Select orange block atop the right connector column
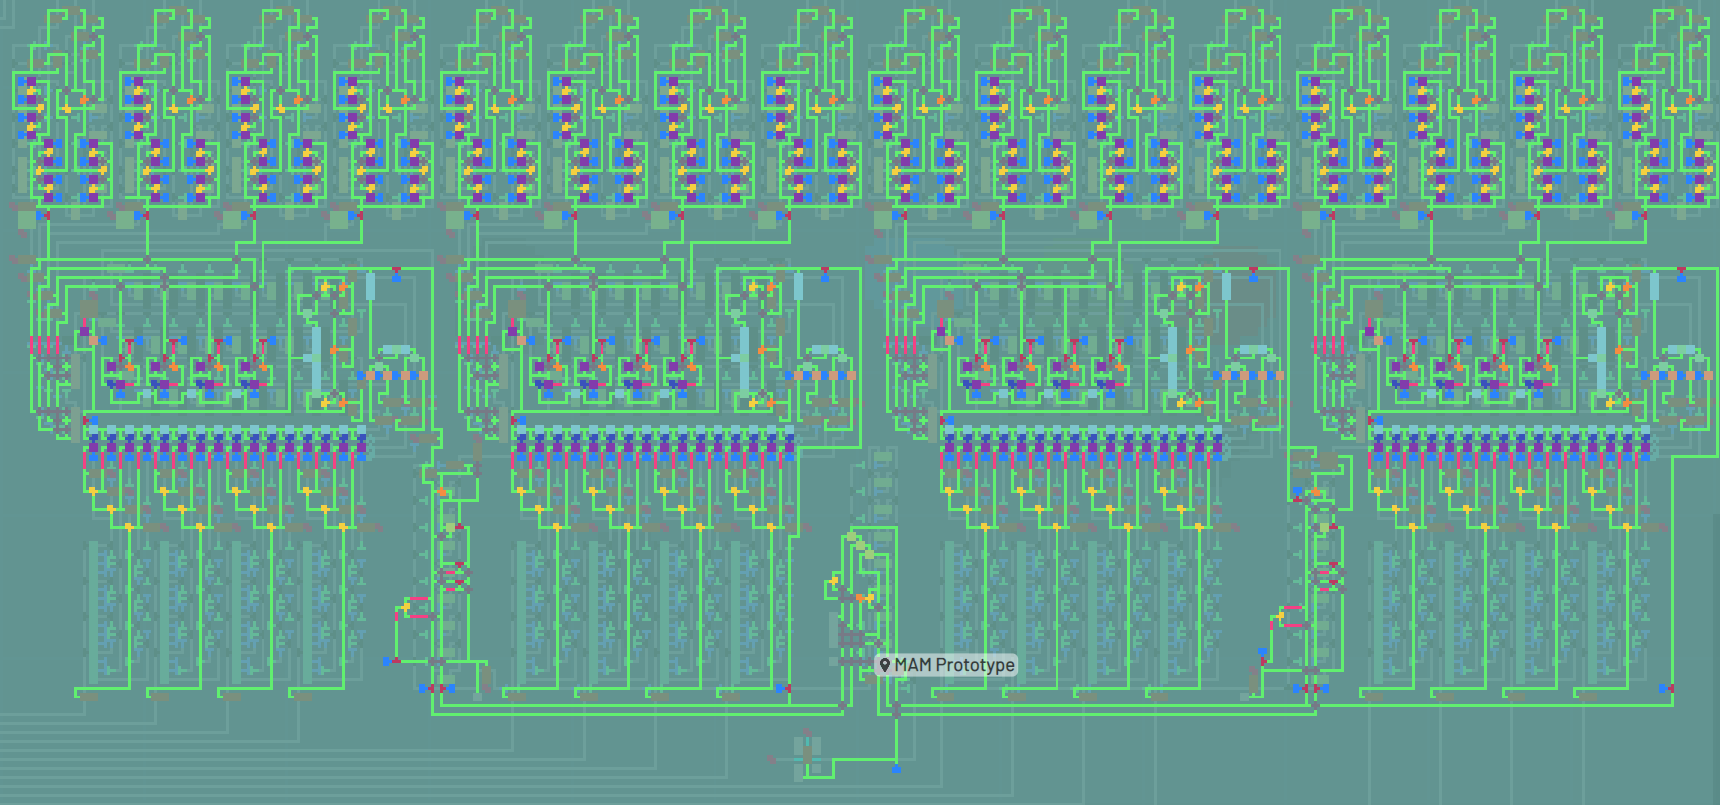This screenshot has width=1720, height=805. (1317, 492)
